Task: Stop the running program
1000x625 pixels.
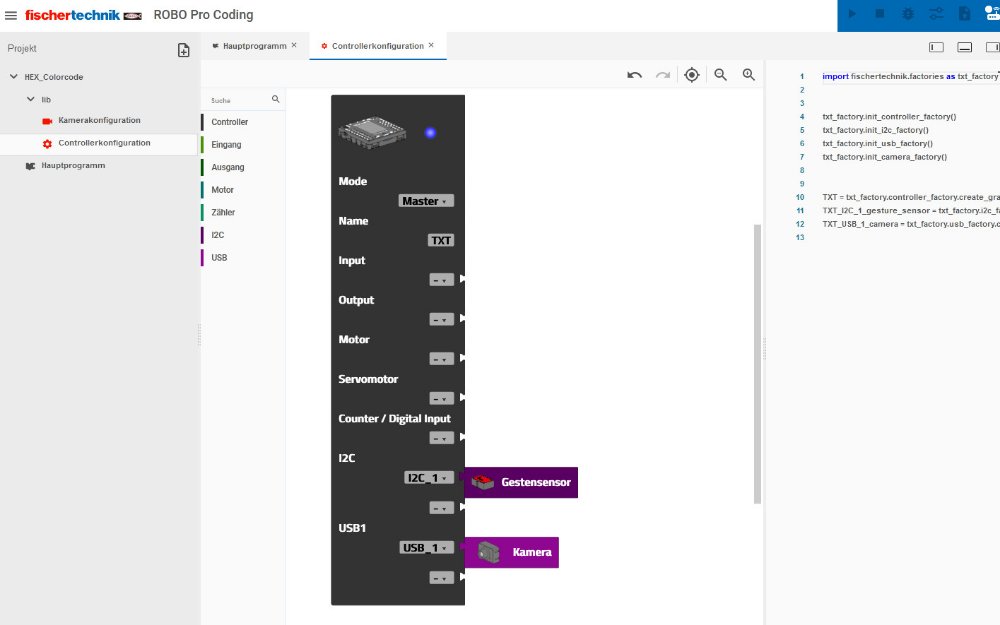Action: 880,14
